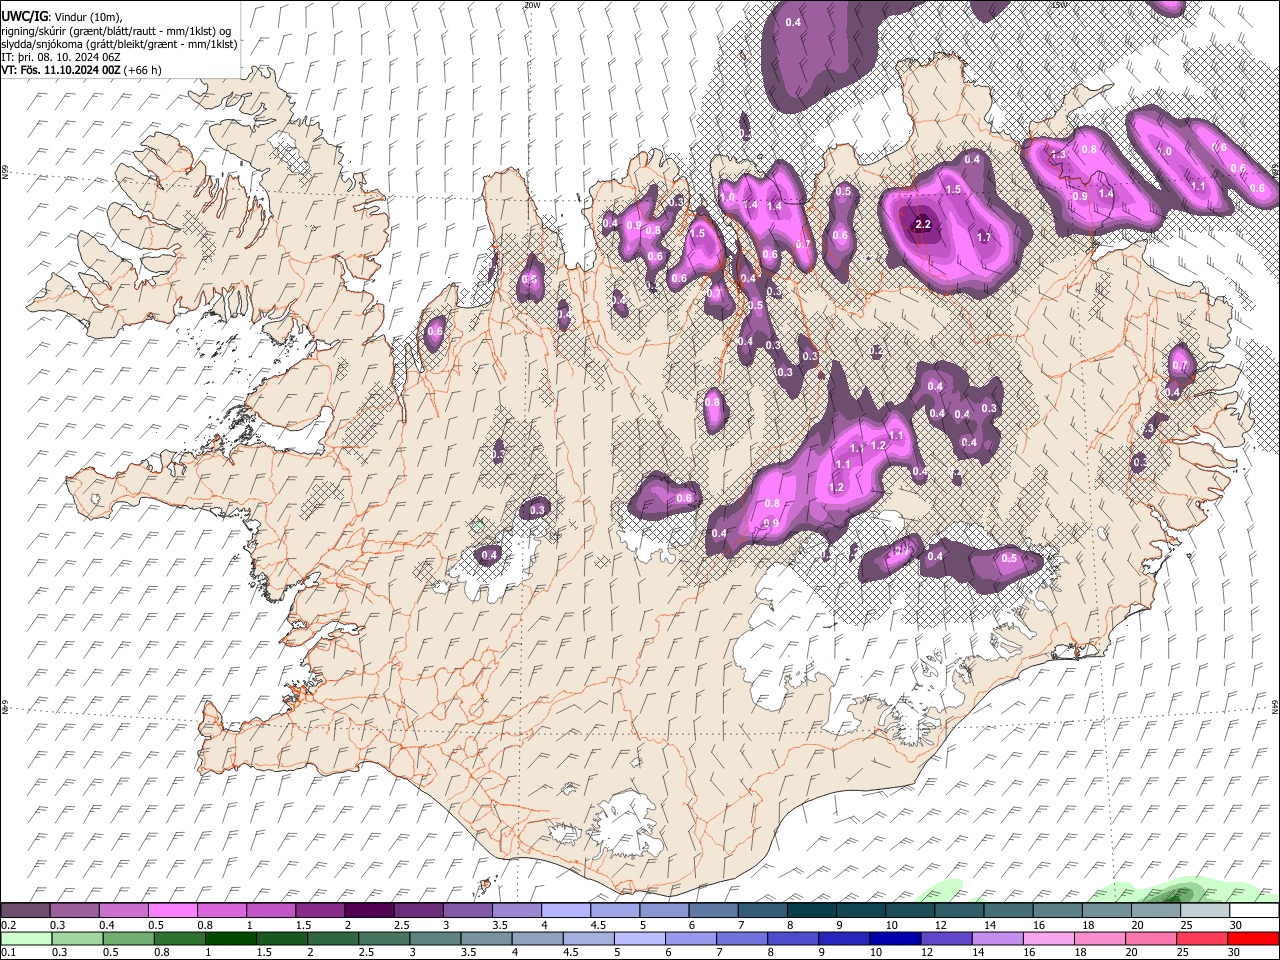The height and width of the screenshot is (960, 1280).
Task: Select bottom-row rain swatch starting at 7
Action: (x=740, y=938)
